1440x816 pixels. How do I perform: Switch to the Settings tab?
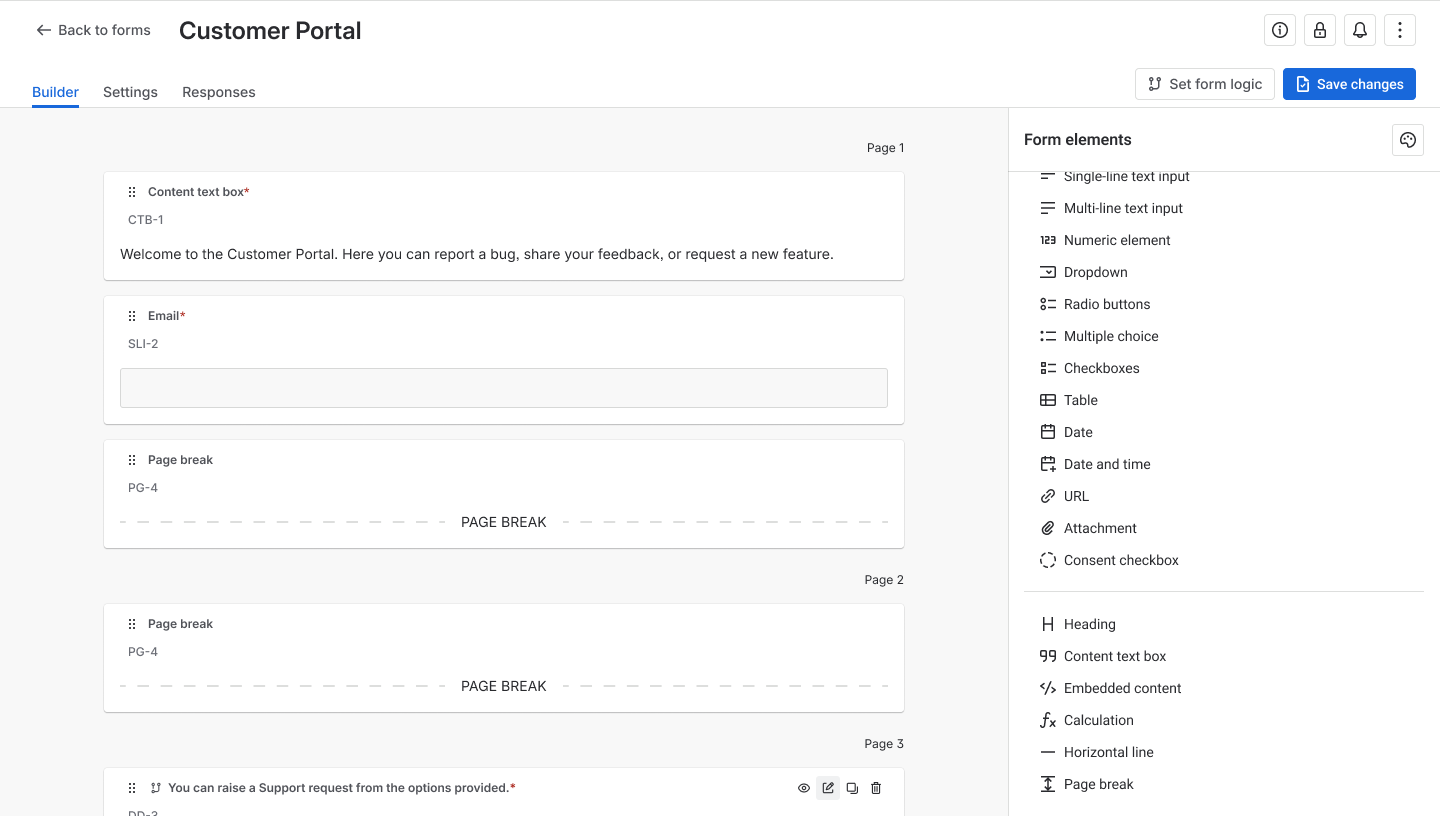click(x=130, y=92)
